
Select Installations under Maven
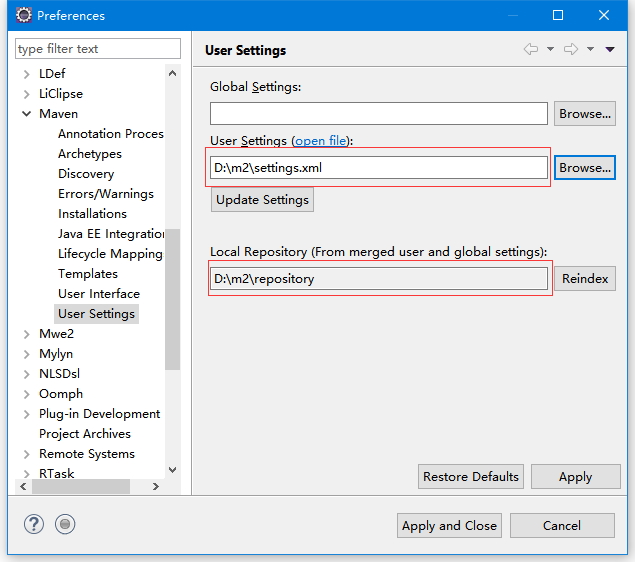(92, 214)
